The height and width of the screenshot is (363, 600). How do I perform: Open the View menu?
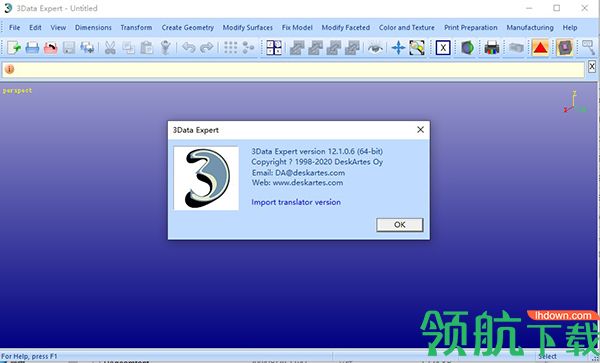tap(58, 28)
